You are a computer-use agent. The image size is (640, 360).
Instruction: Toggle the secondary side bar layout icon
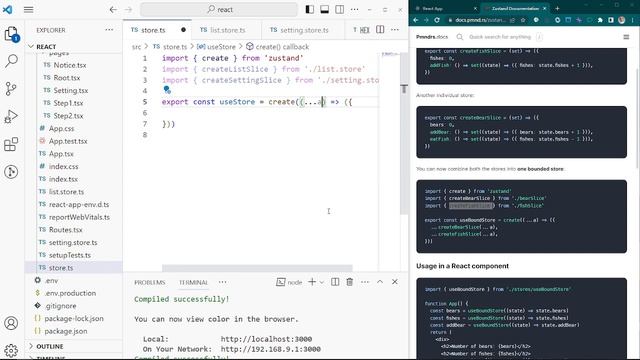tap(340, 9)
